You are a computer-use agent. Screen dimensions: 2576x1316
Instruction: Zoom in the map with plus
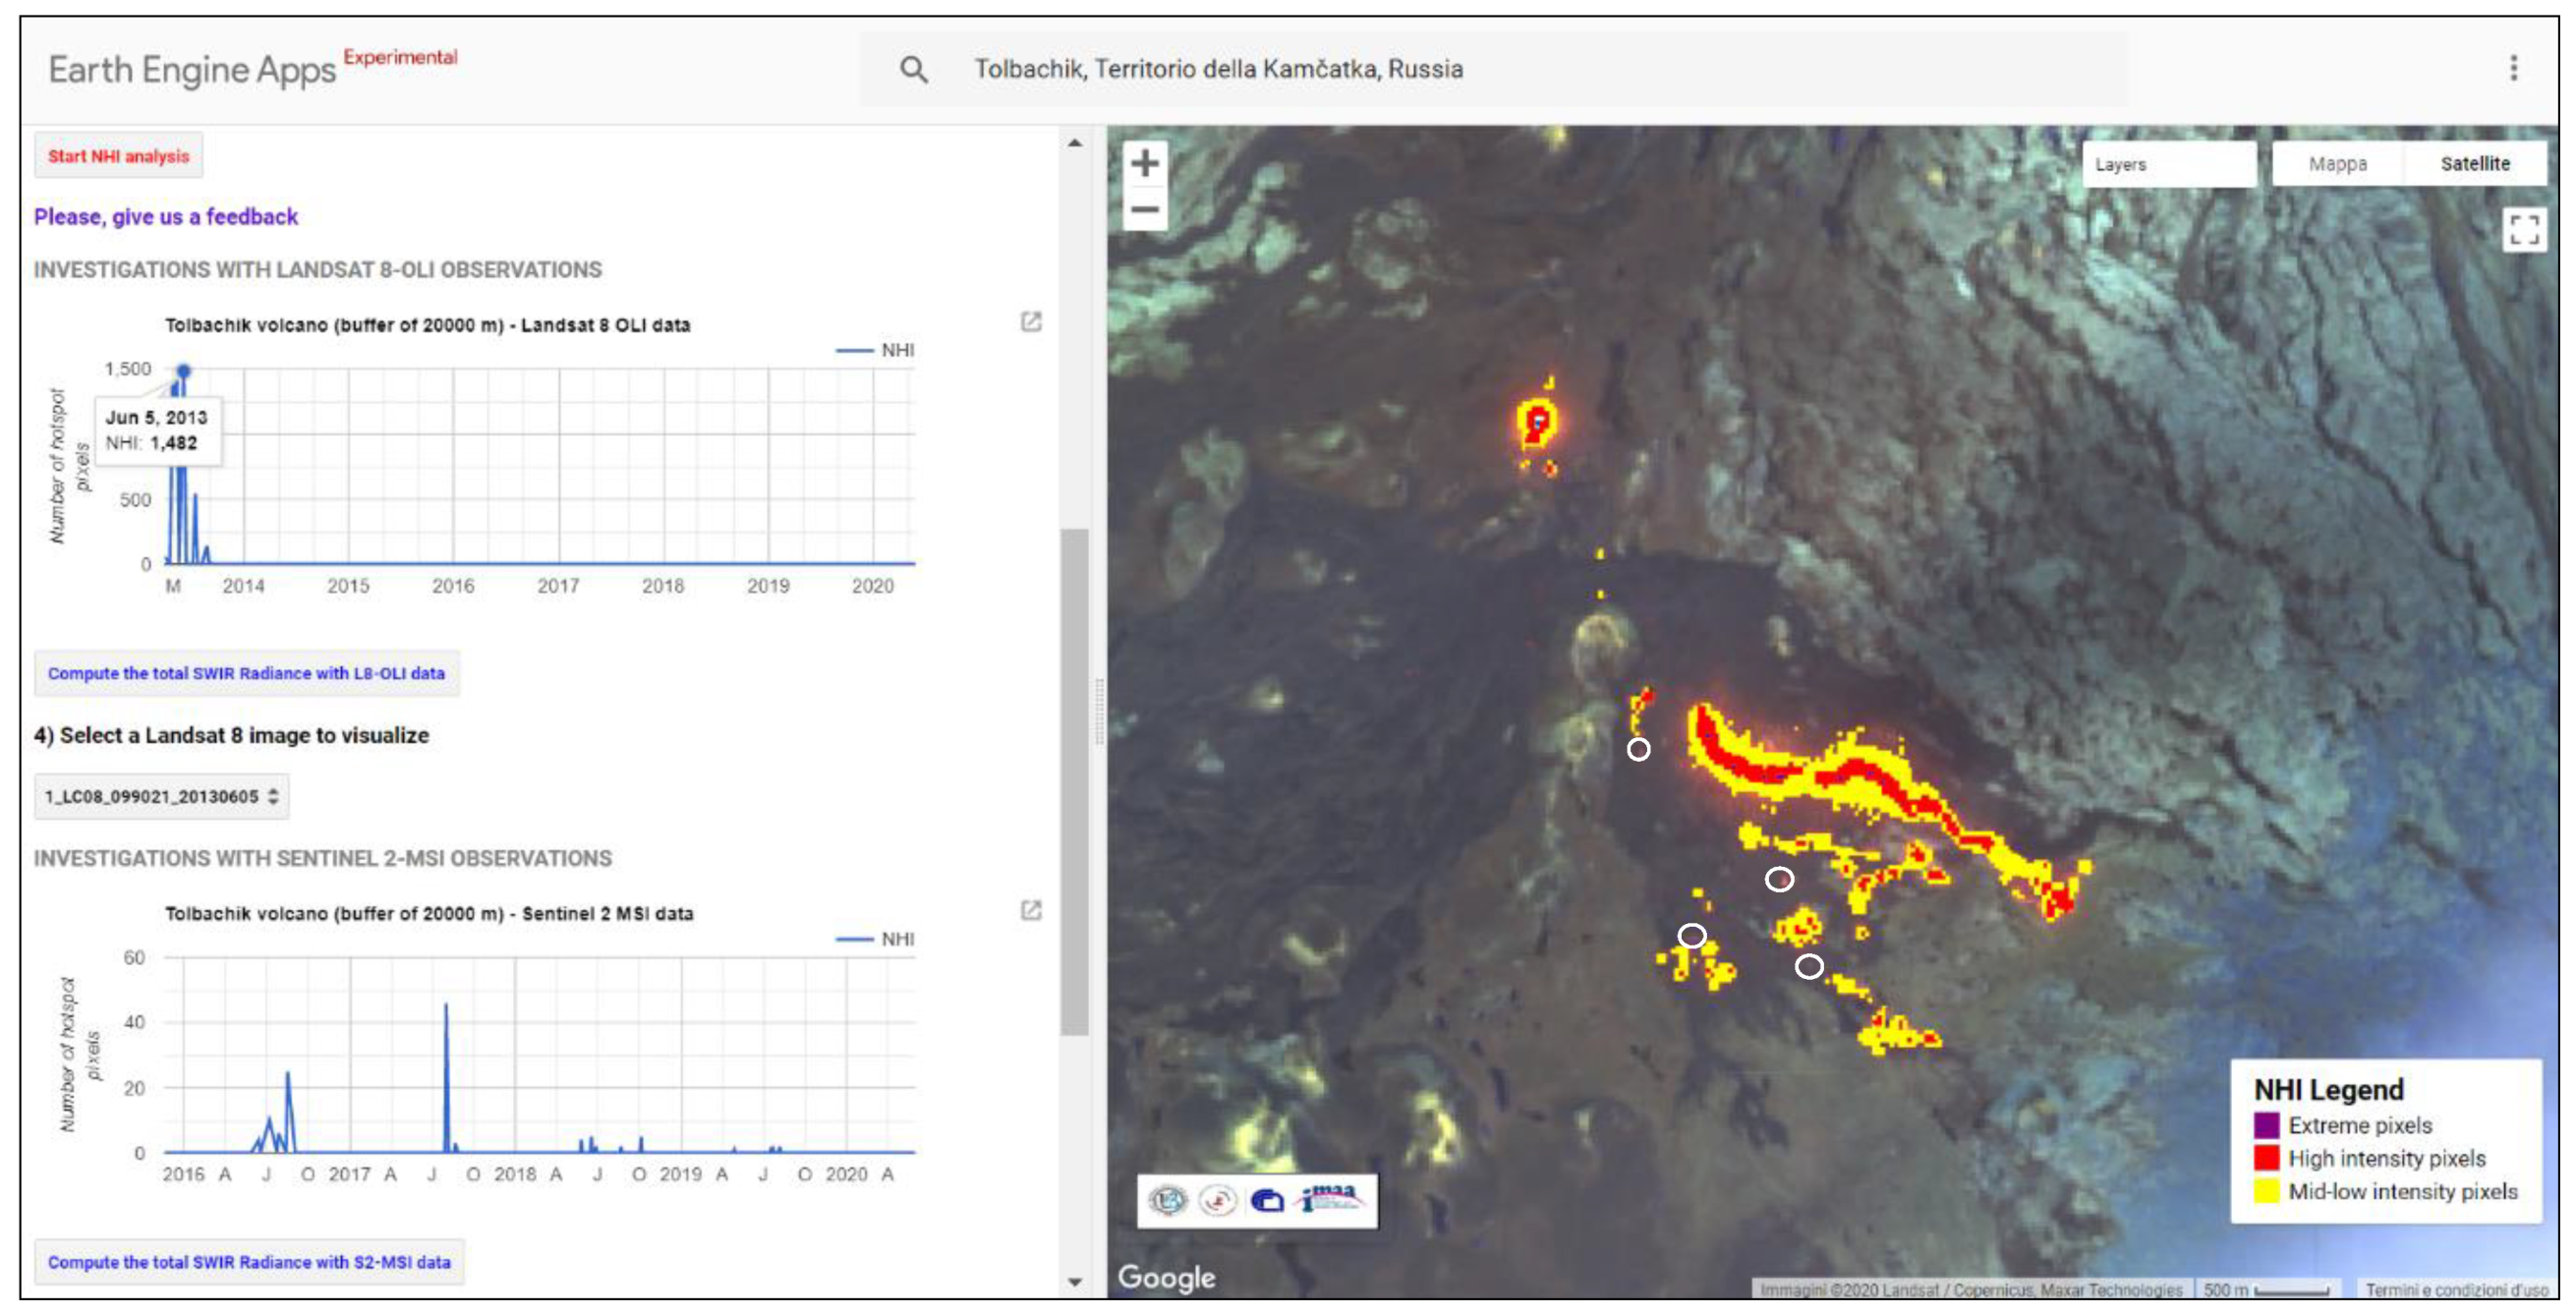(1145, 163)
